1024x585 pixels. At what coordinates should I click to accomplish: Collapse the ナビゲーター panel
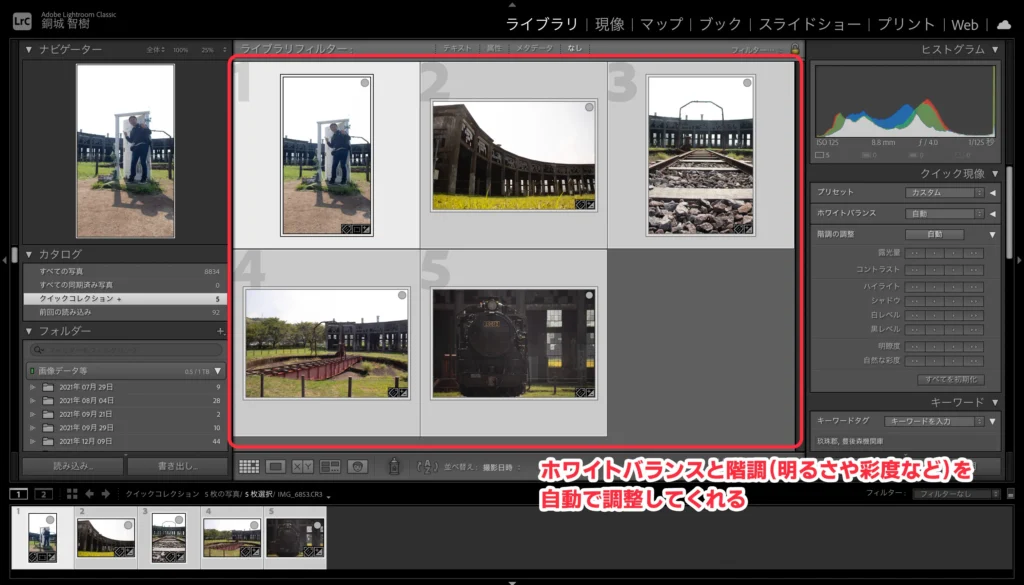click(x=29, y=49)
